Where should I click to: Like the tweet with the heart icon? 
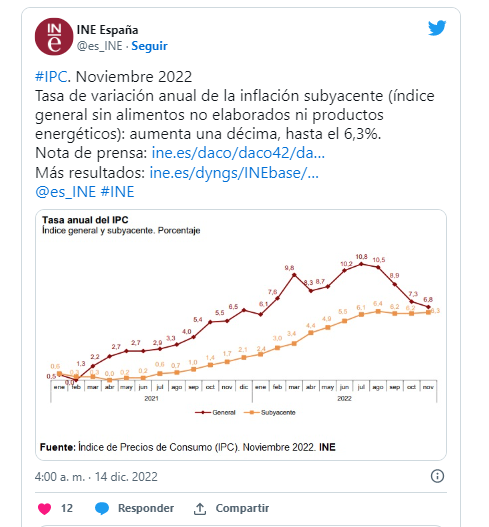coord(45,509)
